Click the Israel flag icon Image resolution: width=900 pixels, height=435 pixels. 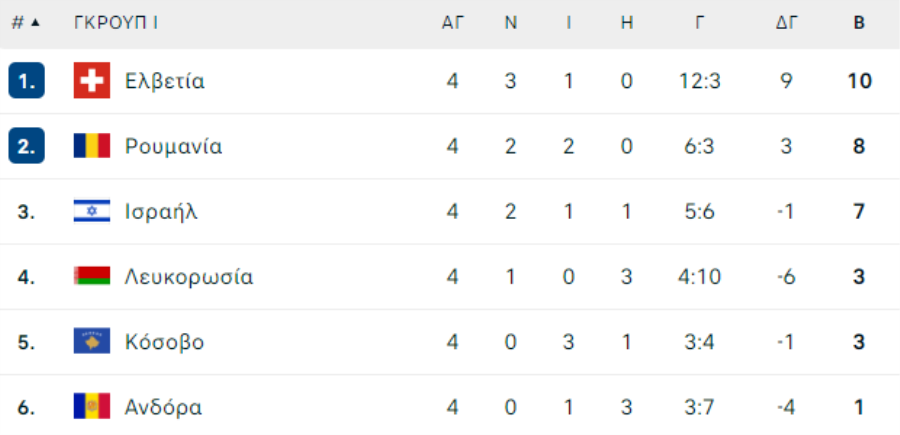tap(92, 211)
